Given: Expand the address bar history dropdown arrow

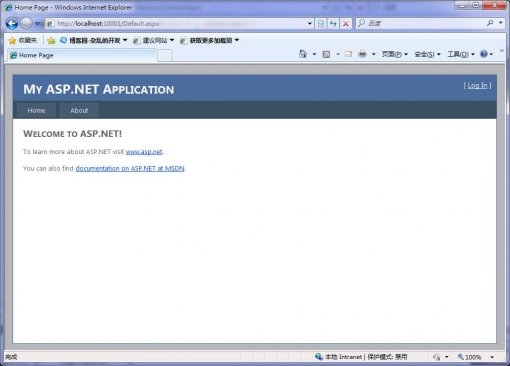Looking at the screenshot, I should [310, 24].
